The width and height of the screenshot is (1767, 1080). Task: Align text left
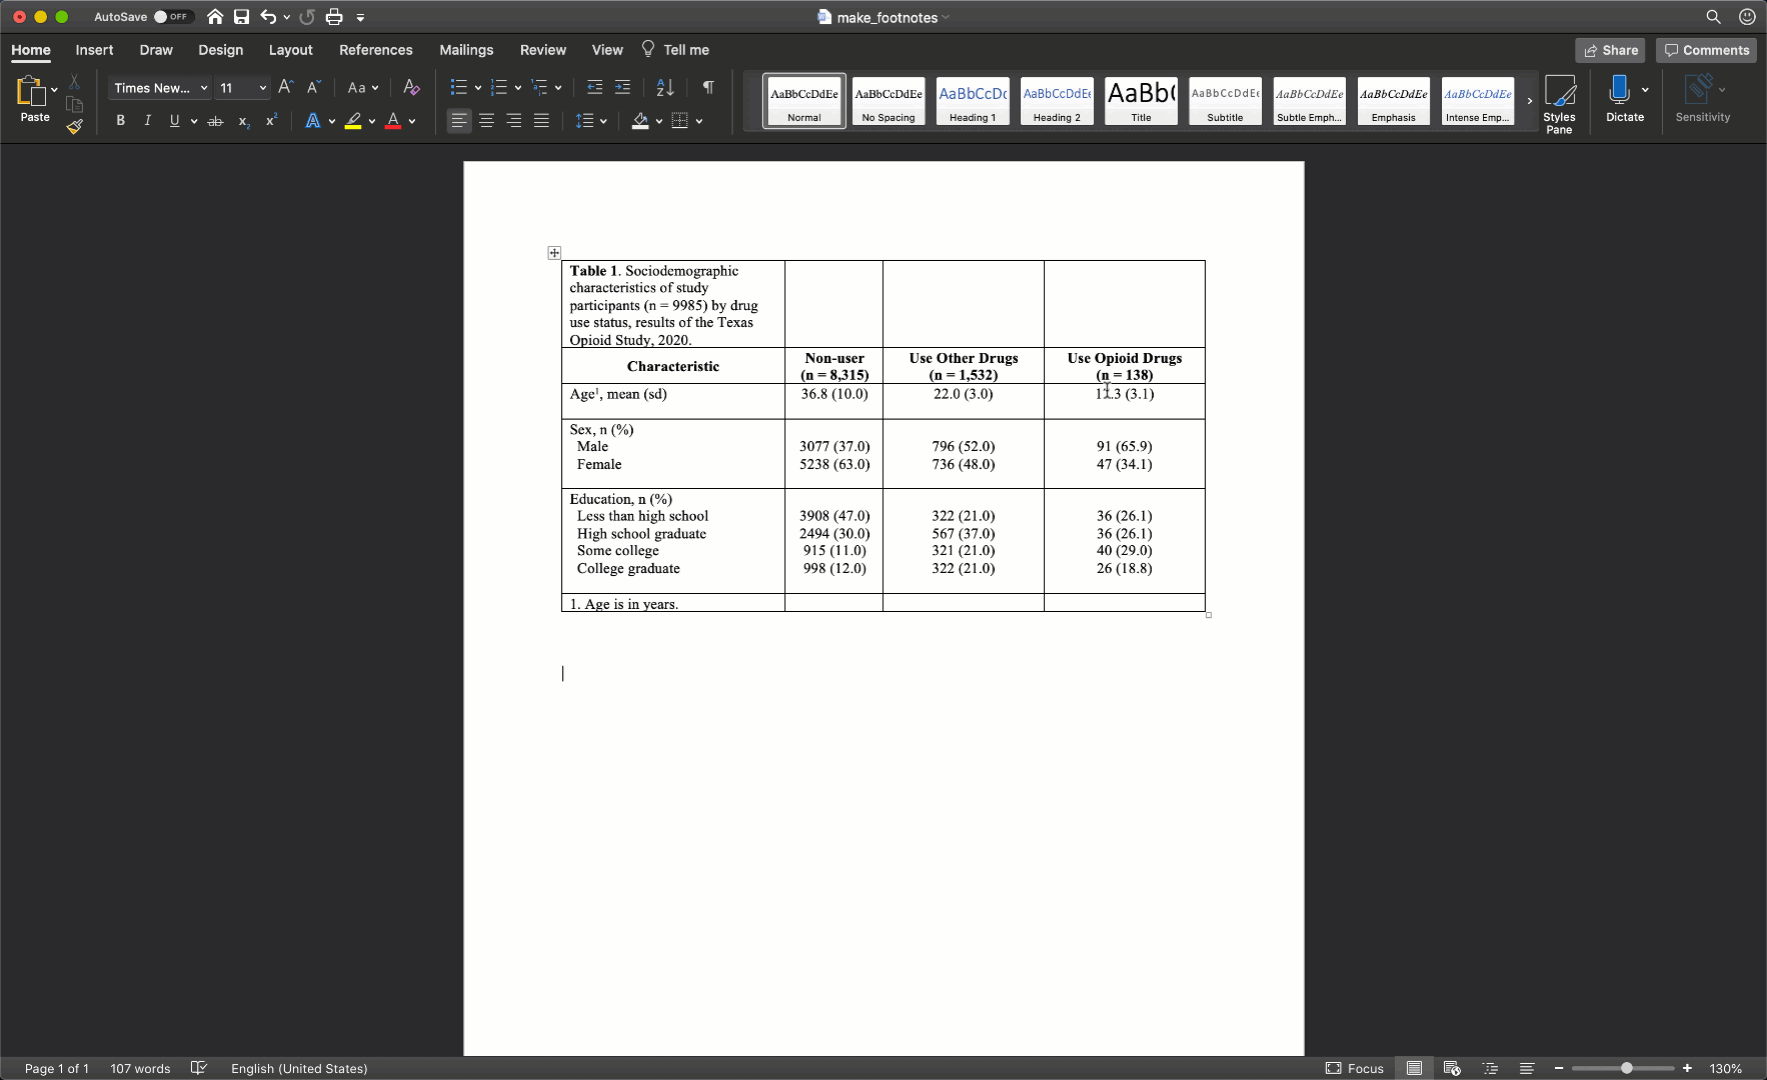[x=459, y=121]
